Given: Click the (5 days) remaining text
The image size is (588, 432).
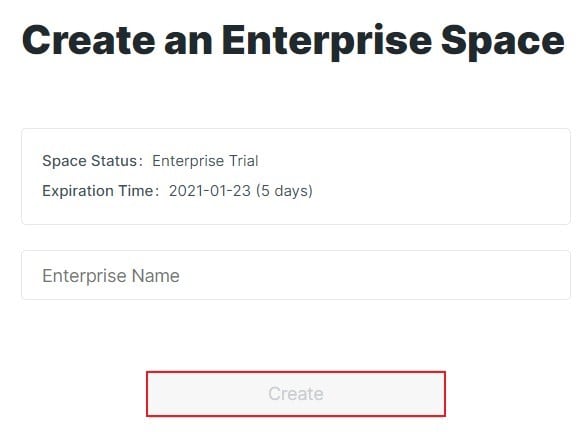Looking at the screenshot, I should pyautogui.click(x=284, y=191).
